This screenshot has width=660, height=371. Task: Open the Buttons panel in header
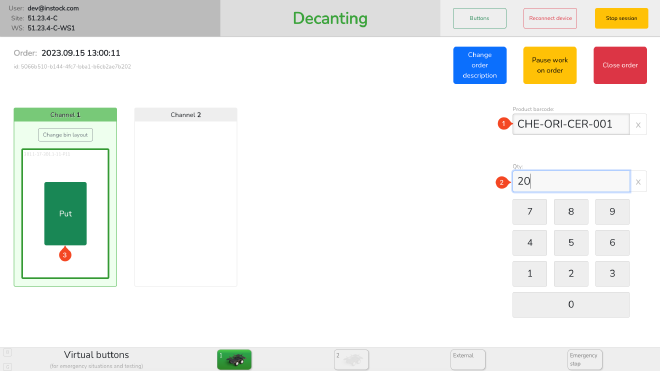480,18
